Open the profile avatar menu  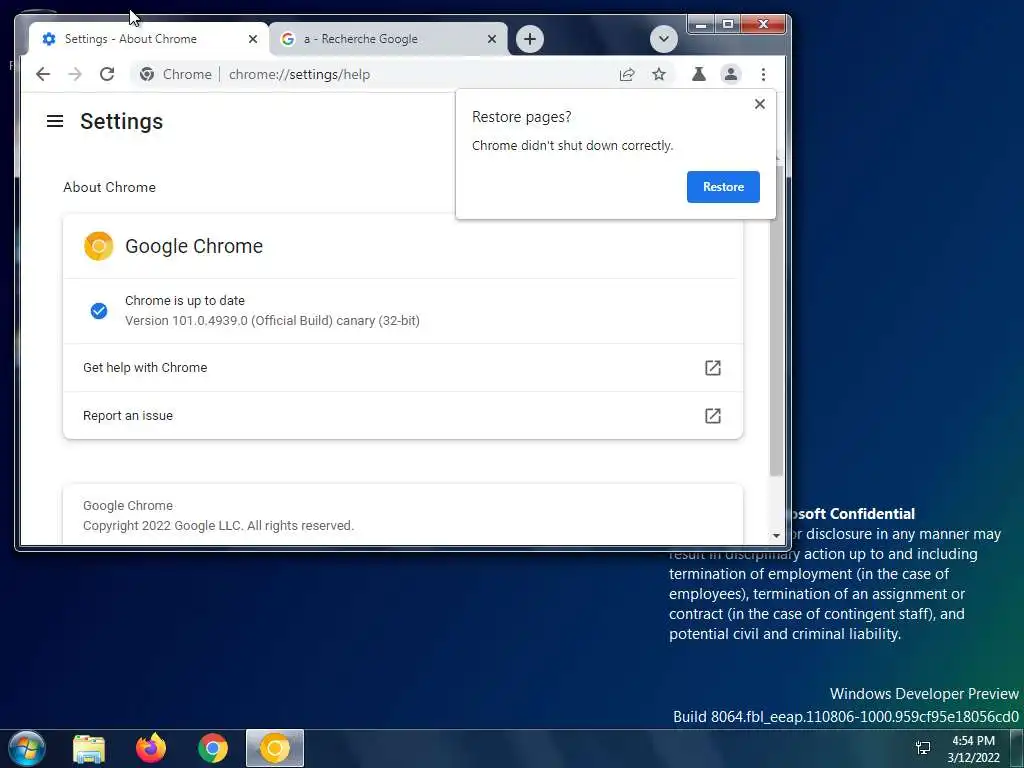731,74
